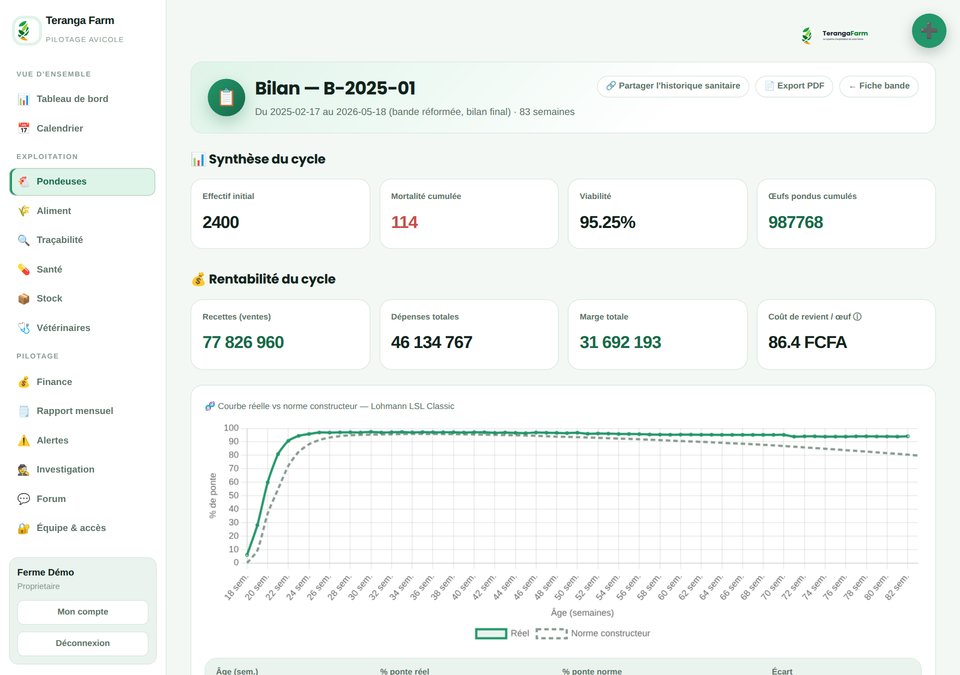Click the Santé pill icon
The width and height of the screenshot is (960, 675).
click(24, 270)
